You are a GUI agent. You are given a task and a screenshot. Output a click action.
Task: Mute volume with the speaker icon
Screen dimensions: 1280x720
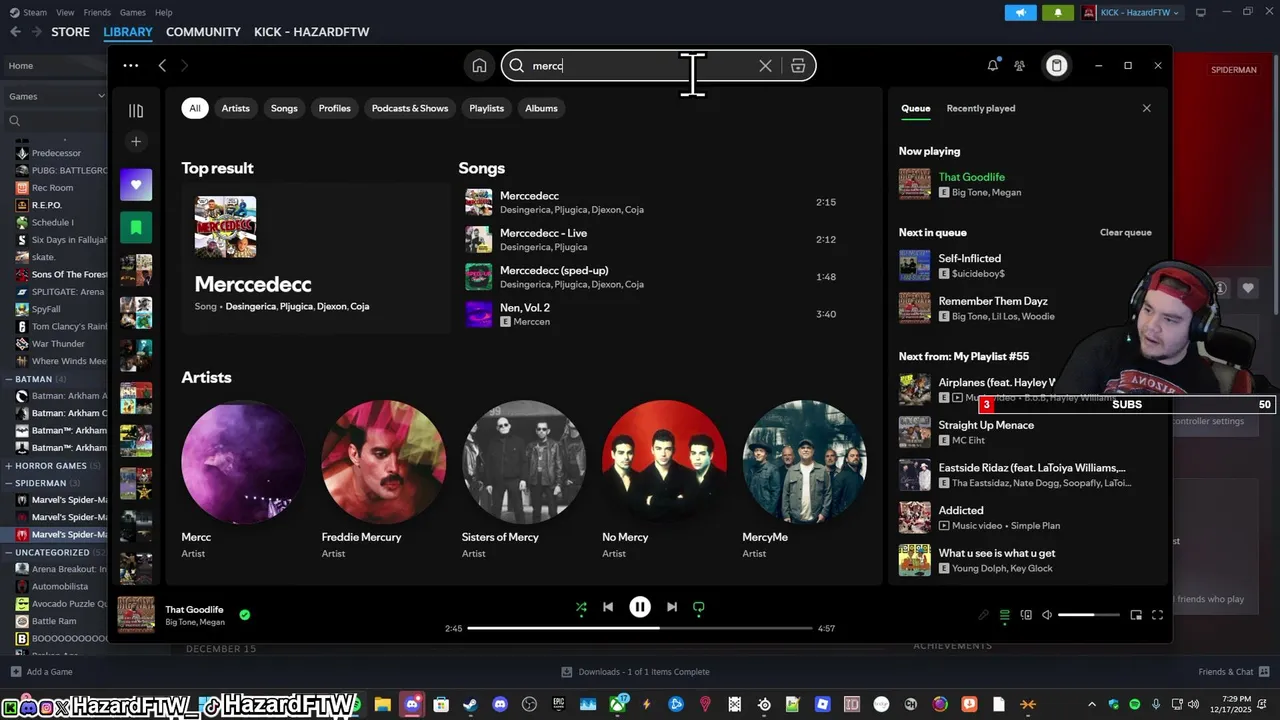click(1047, 615)
